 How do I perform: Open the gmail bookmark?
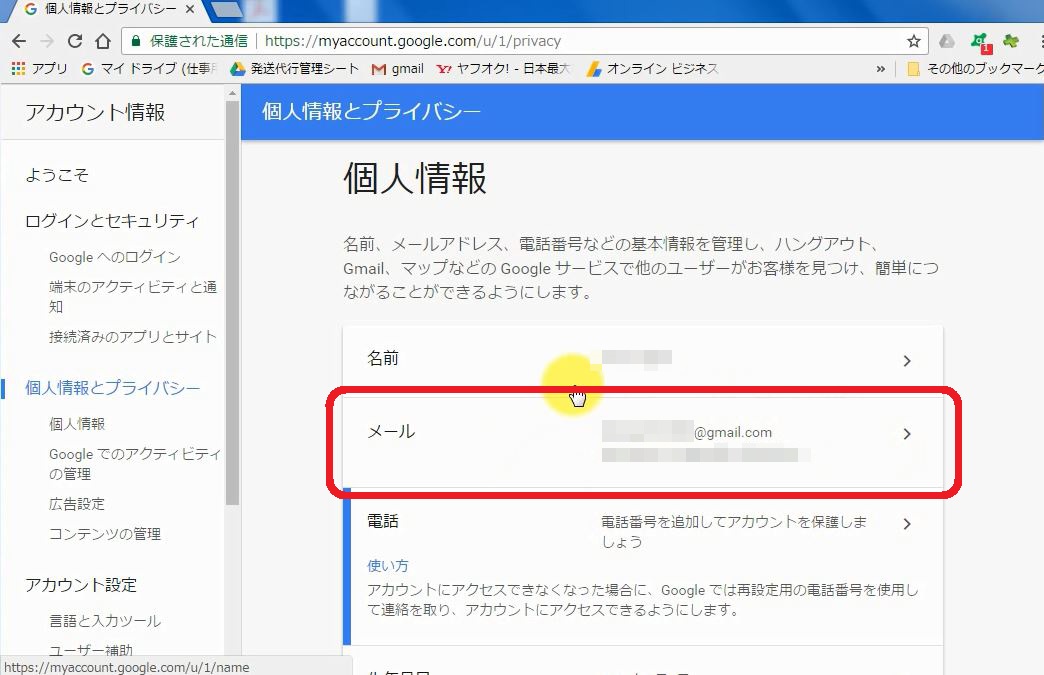(x=397, y=69)
